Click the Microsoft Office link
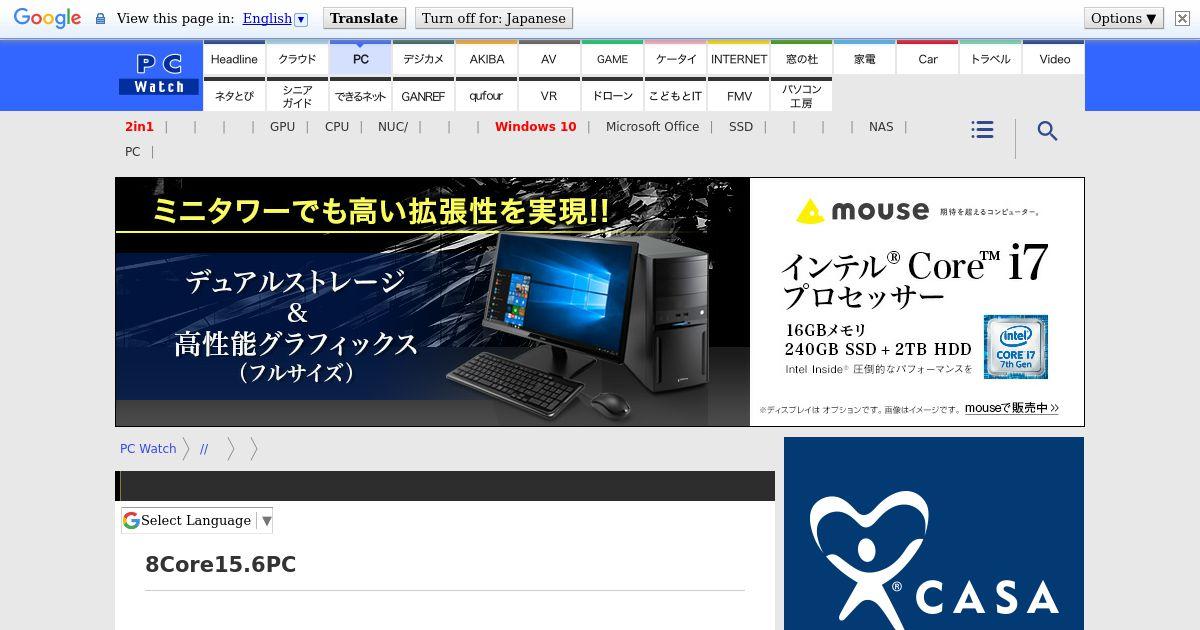This screenshot has height=630, width=1200. click(x=652, y=126)
